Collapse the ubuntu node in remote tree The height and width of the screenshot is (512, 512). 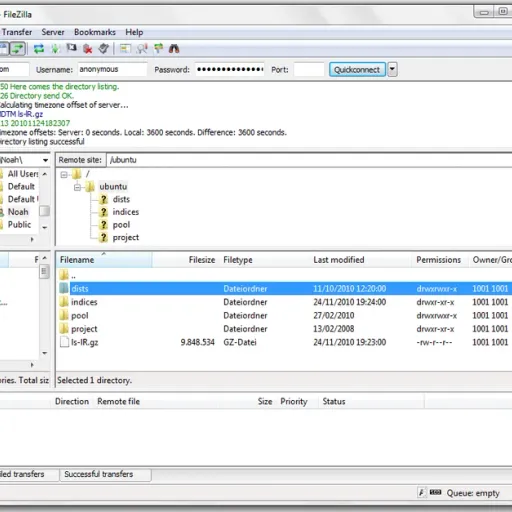click(x=77, y=187)
